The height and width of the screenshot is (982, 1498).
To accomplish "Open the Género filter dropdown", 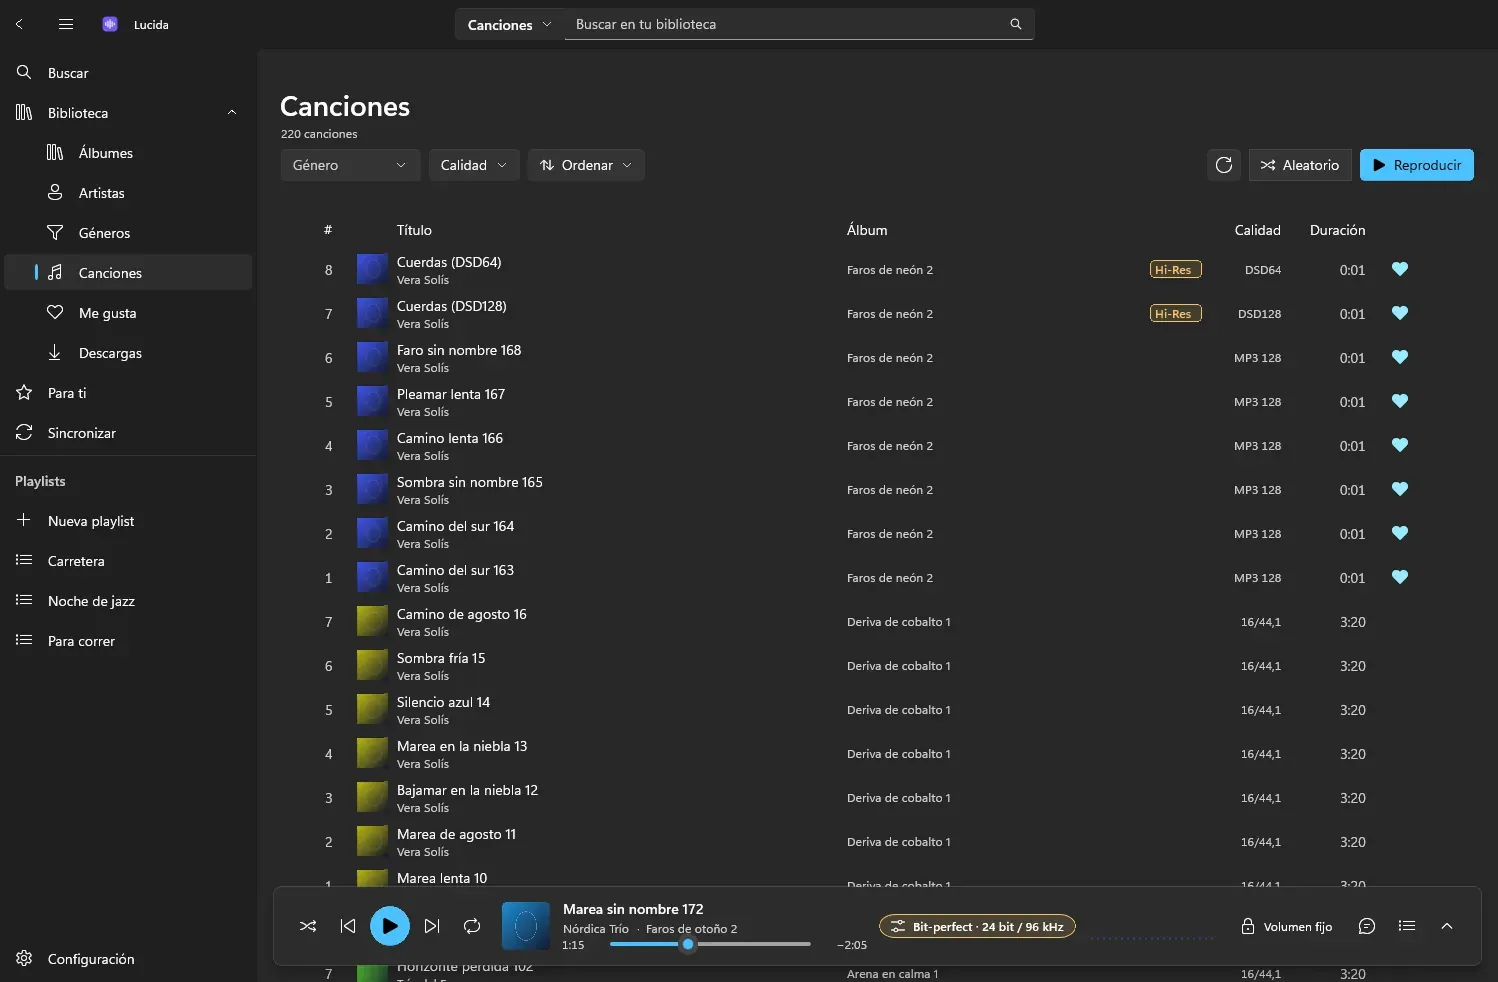I will 350,165.
